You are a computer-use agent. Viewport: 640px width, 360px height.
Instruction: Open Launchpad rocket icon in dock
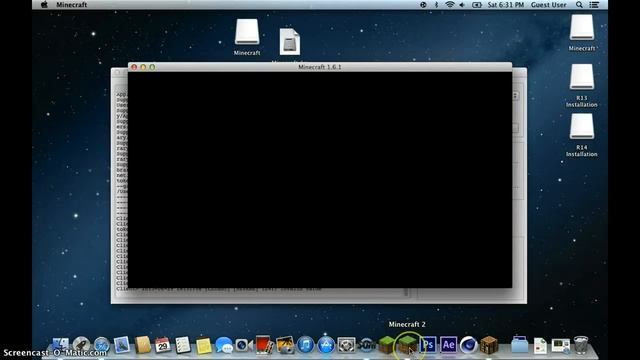point(81,345)
